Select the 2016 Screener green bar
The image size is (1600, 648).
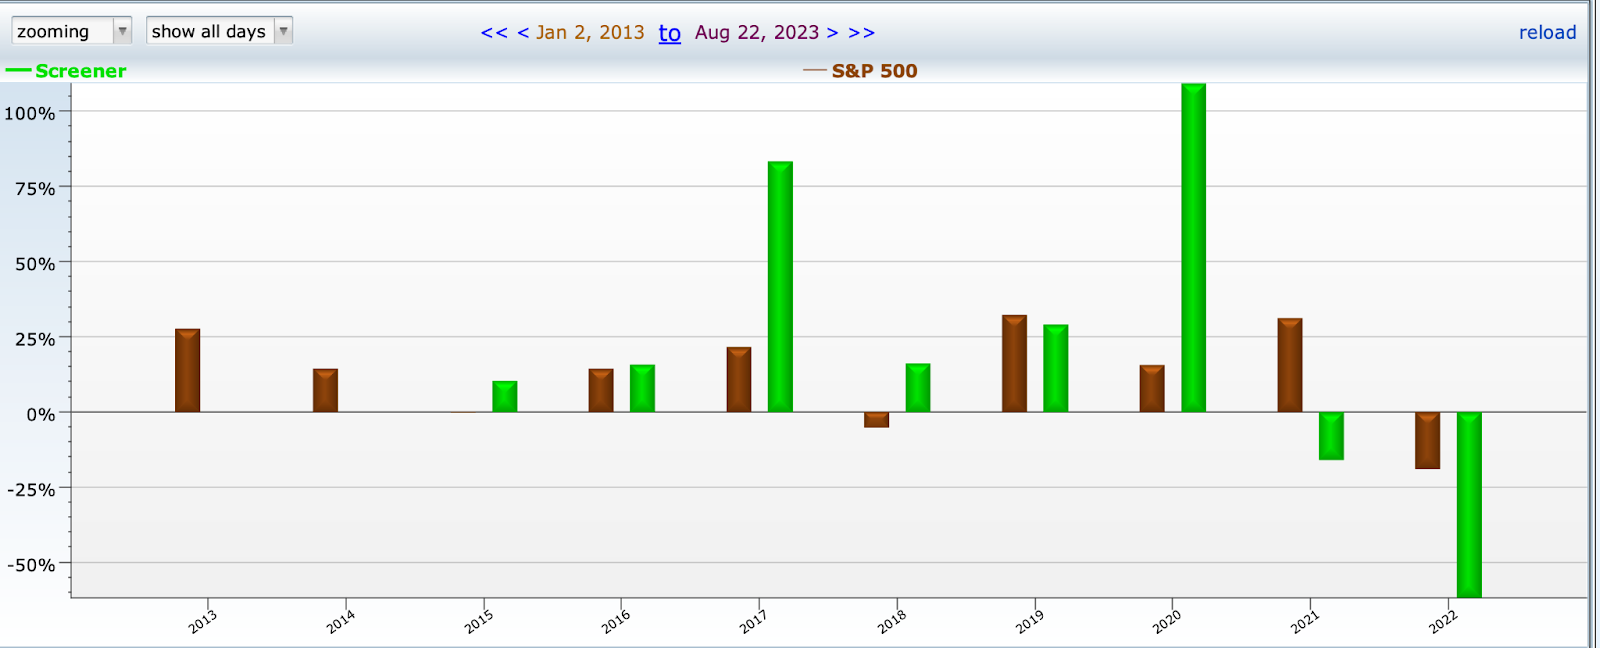(642, 388)
